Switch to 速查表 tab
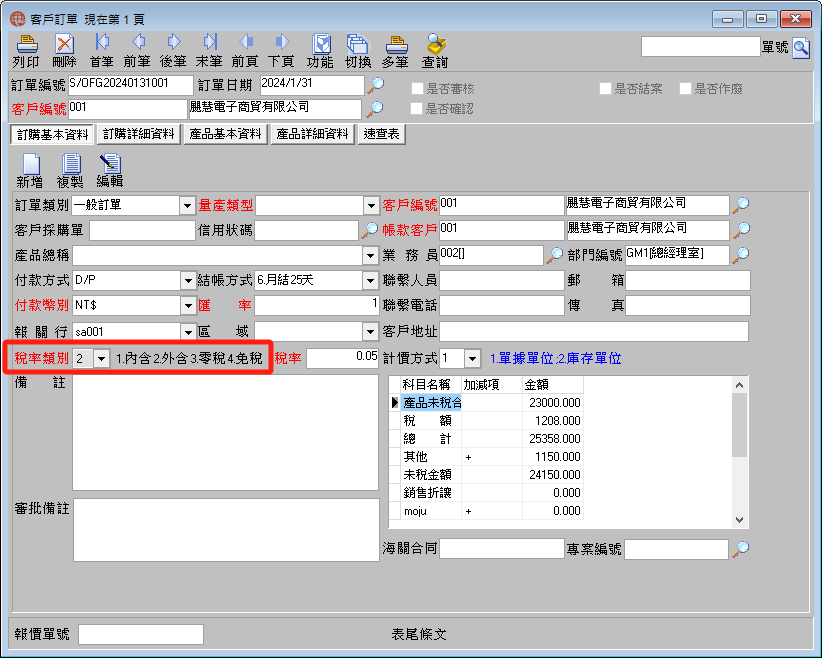 pos(382,134)
